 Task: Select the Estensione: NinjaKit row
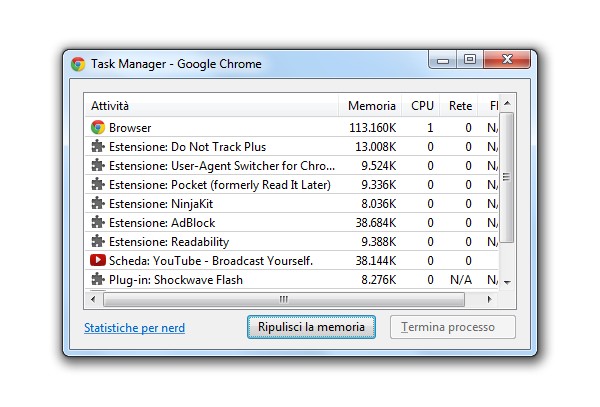292,204
